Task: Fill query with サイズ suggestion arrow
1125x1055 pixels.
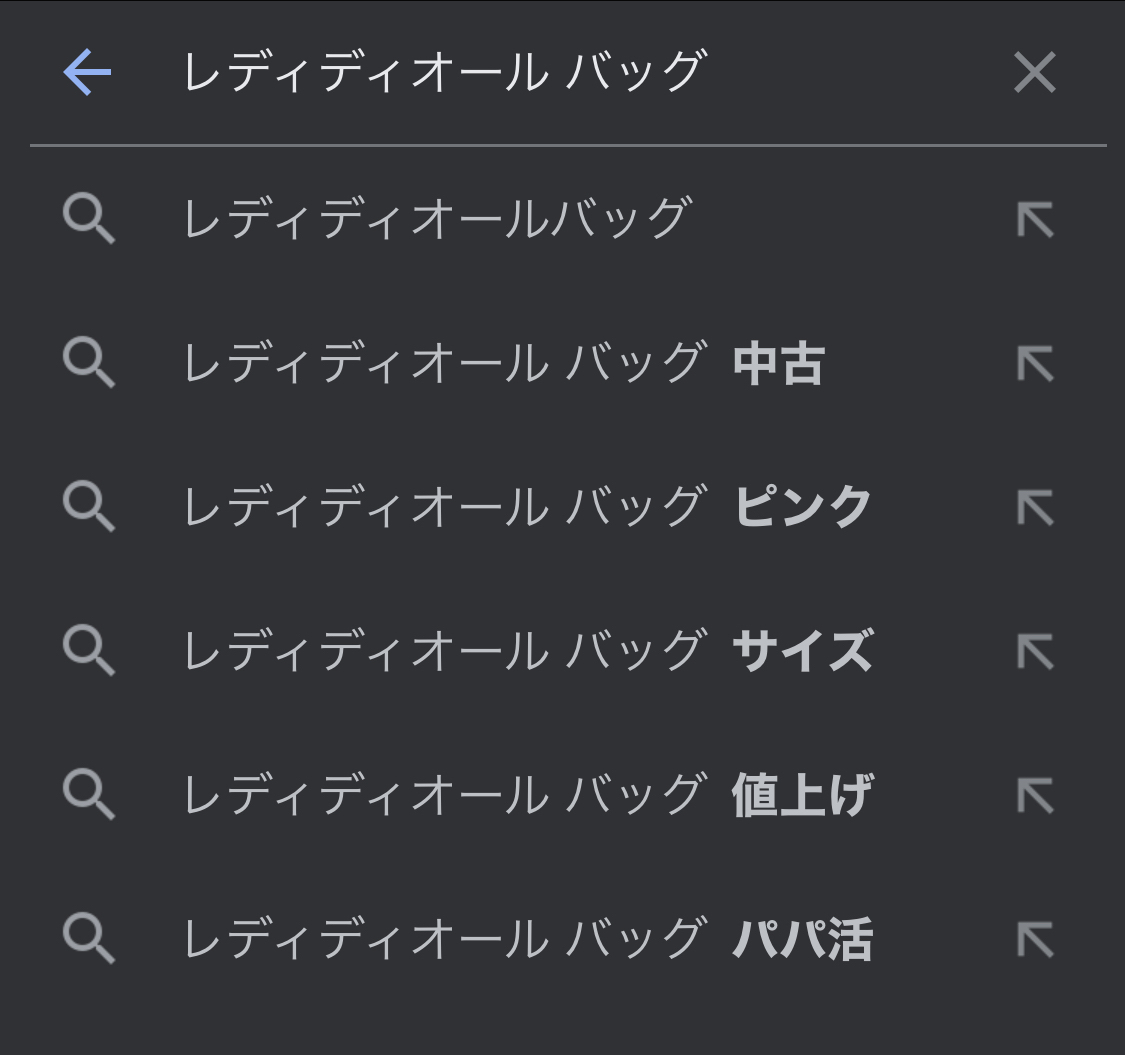Action: 1035,652
